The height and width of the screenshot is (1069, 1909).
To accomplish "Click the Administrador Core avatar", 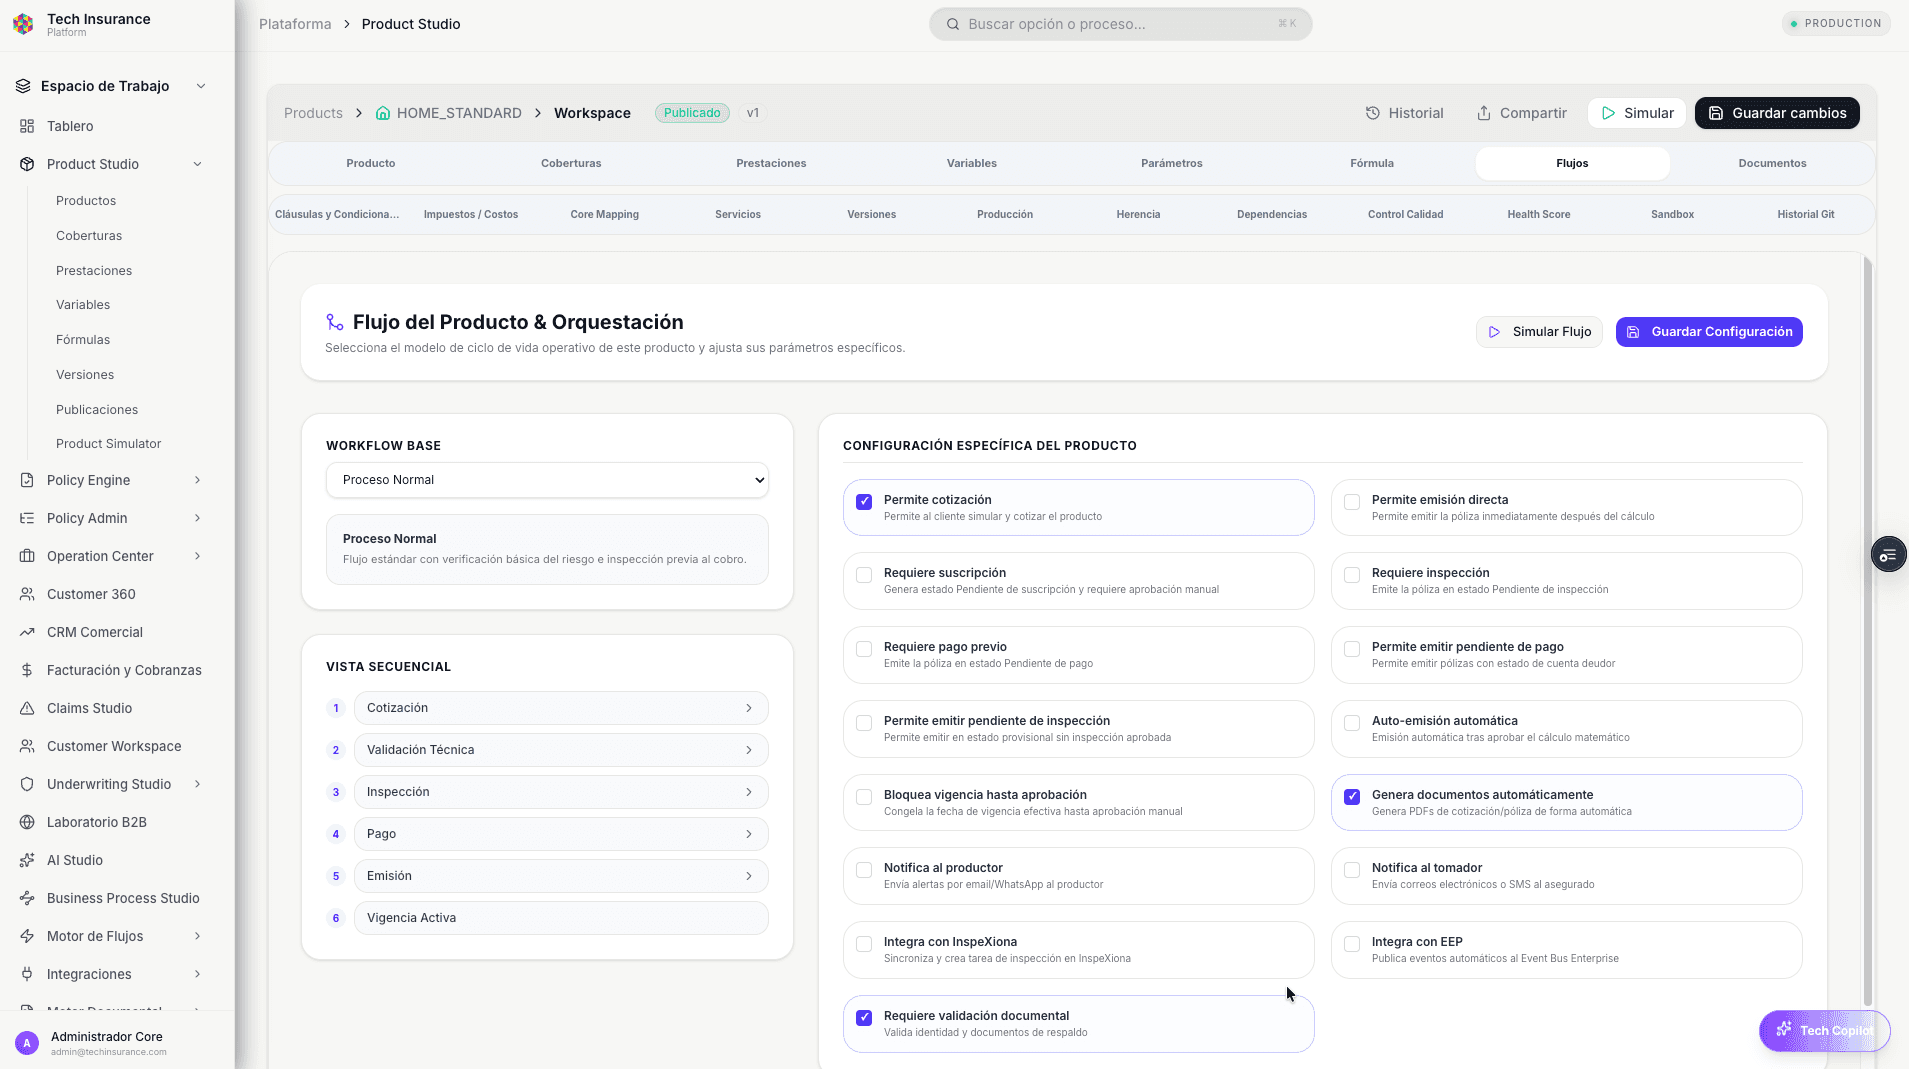I will point(27,1043).
